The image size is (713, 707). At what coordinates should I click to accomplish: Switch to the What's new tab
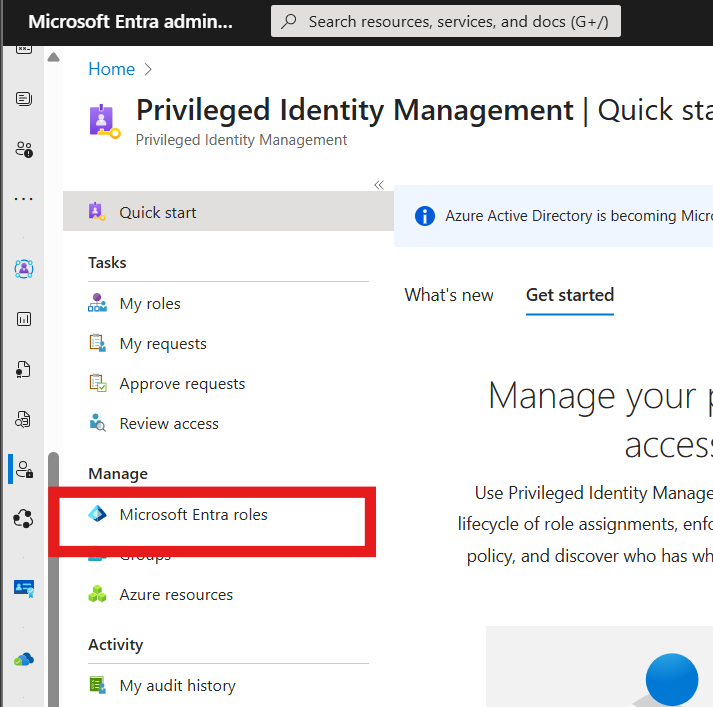449,295
